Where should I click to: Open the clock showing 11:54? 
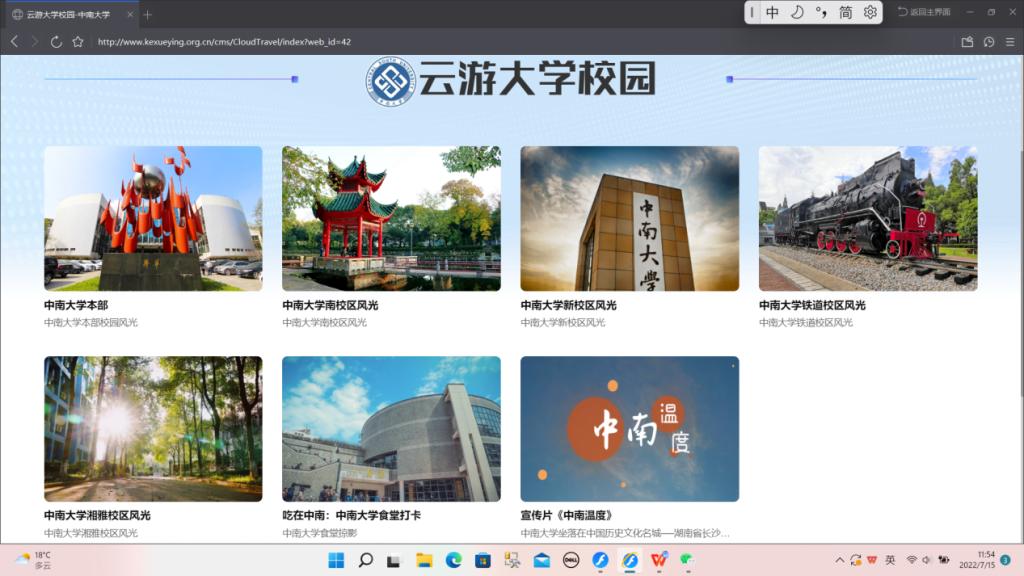[x=976, y=560]
